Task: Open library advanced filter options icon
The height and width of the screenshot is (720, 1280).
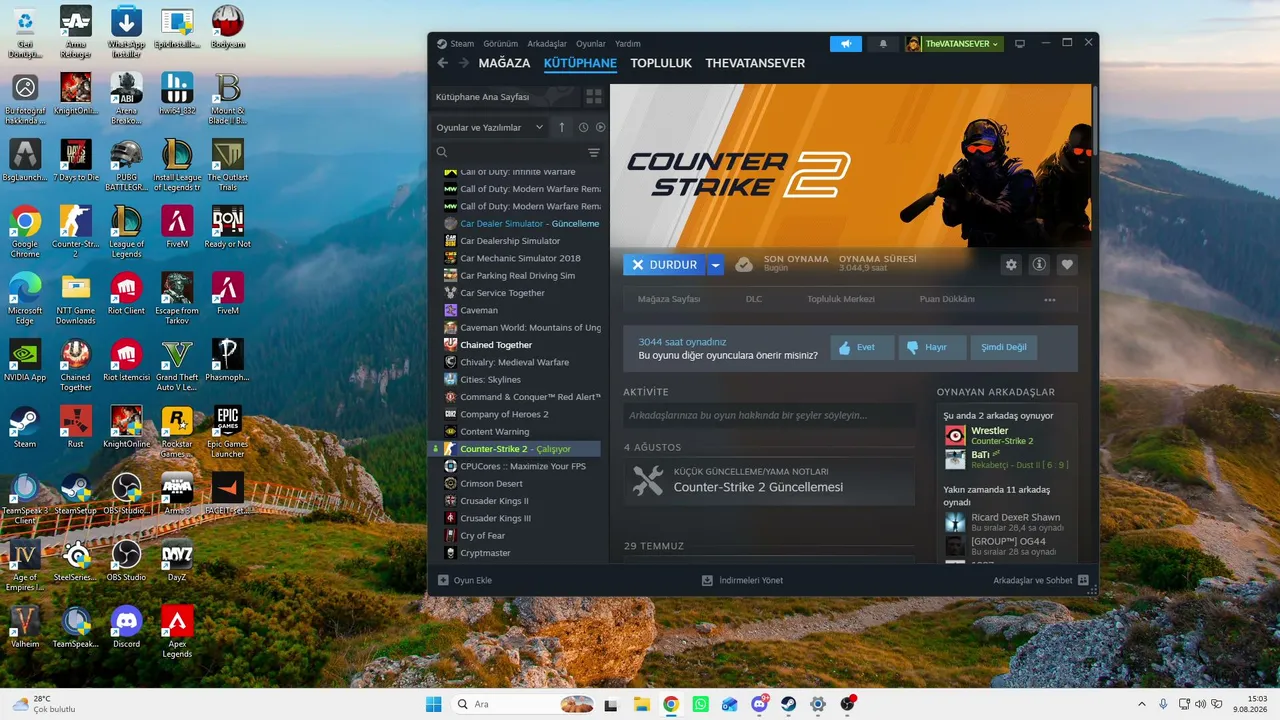Action: 594,152
